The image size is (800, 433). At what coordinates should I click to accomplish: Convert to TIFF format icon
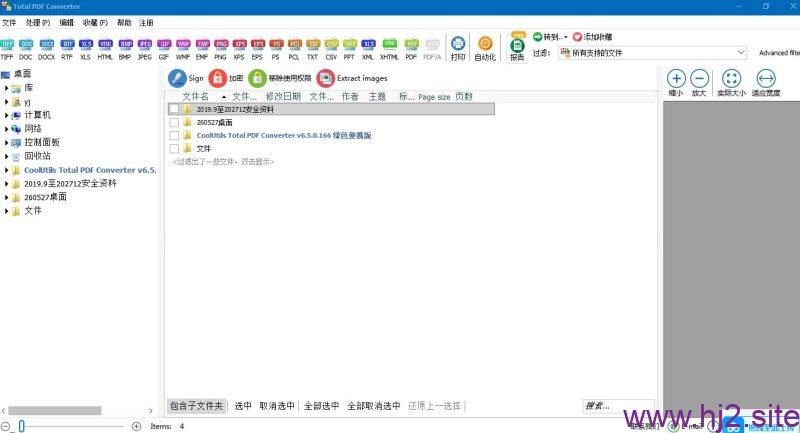pos(7,49)
